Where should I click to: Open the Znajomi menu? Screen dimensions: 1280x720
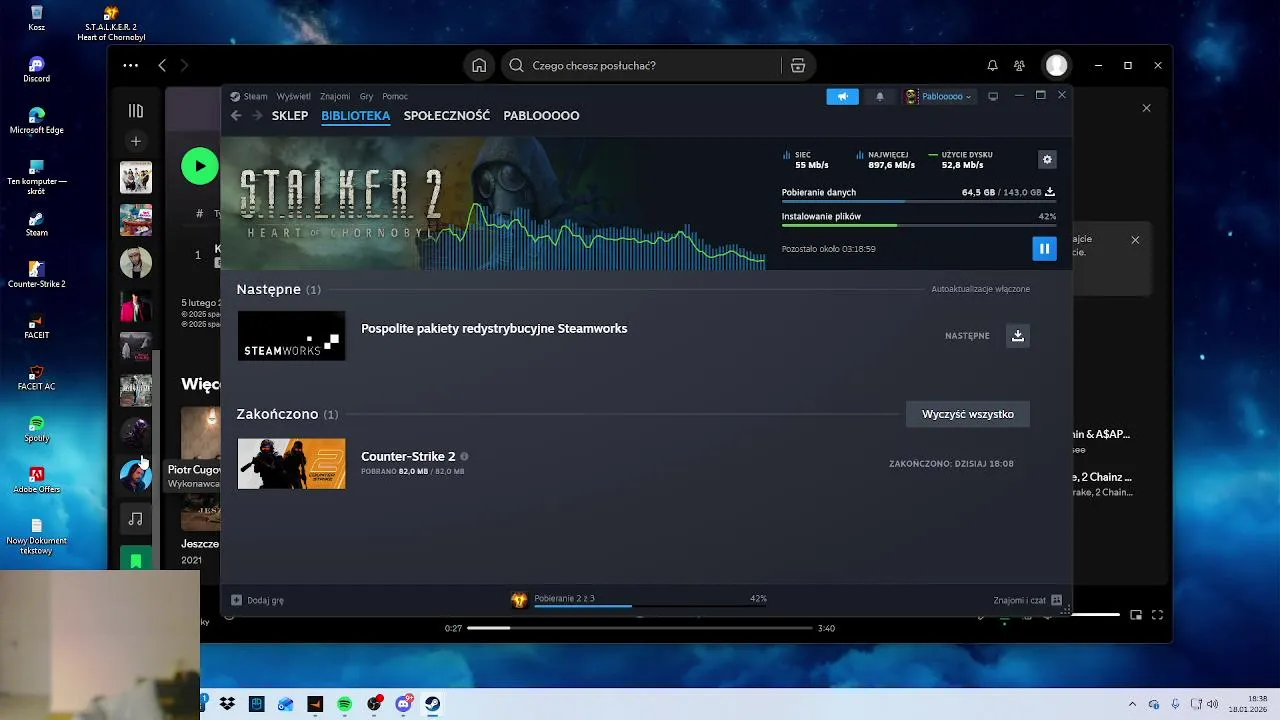[335, 96]
